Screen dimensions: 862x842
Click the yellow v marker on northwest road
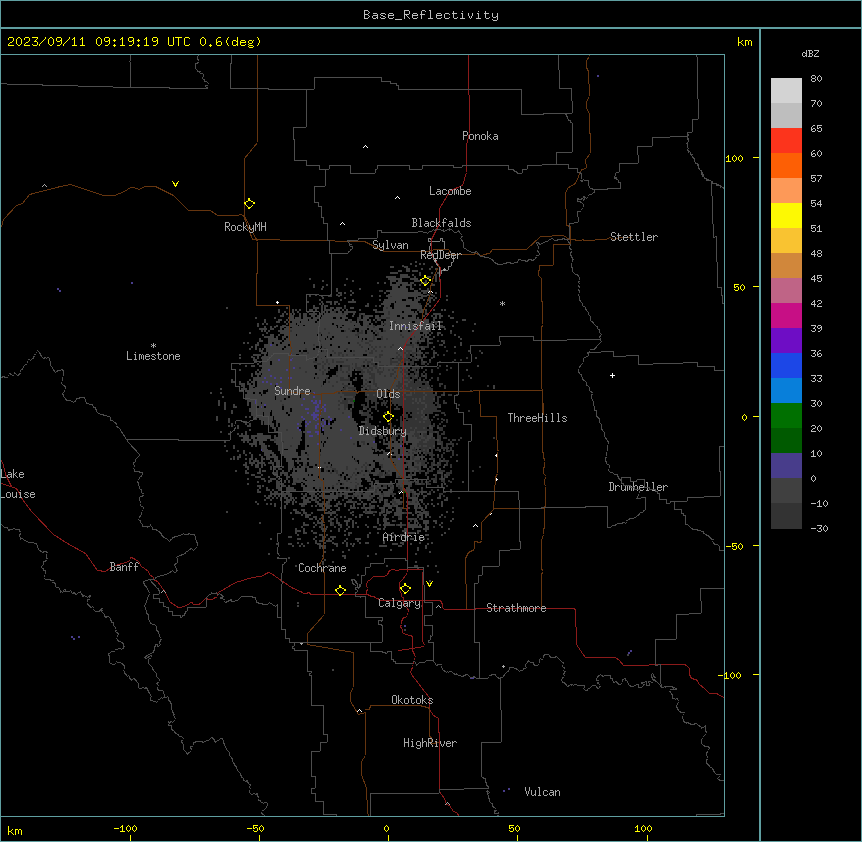[175, 184]
